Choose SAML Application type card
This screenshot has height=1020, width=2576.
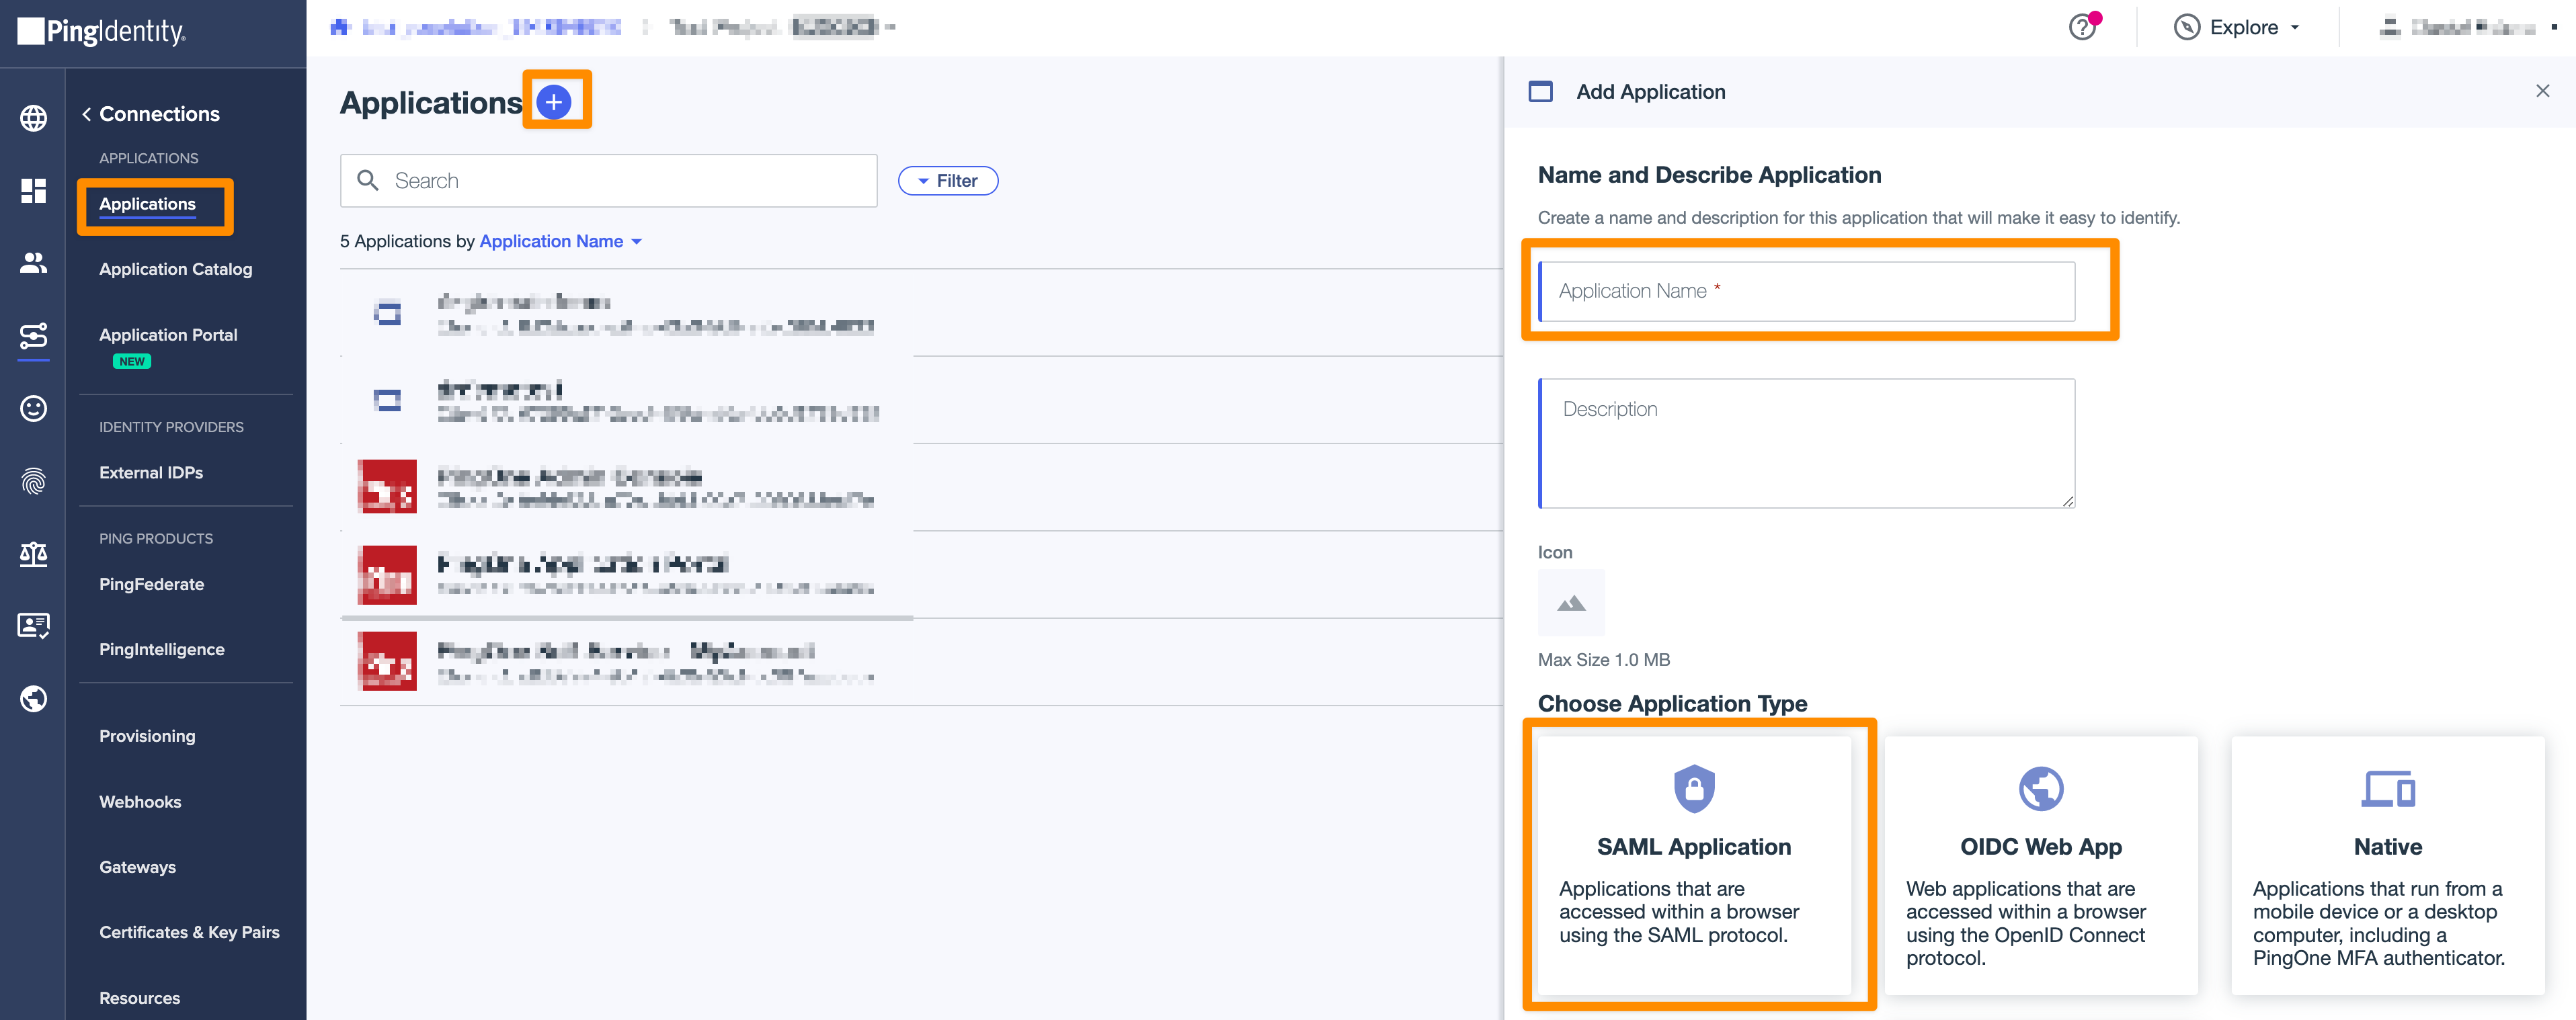1693,865
